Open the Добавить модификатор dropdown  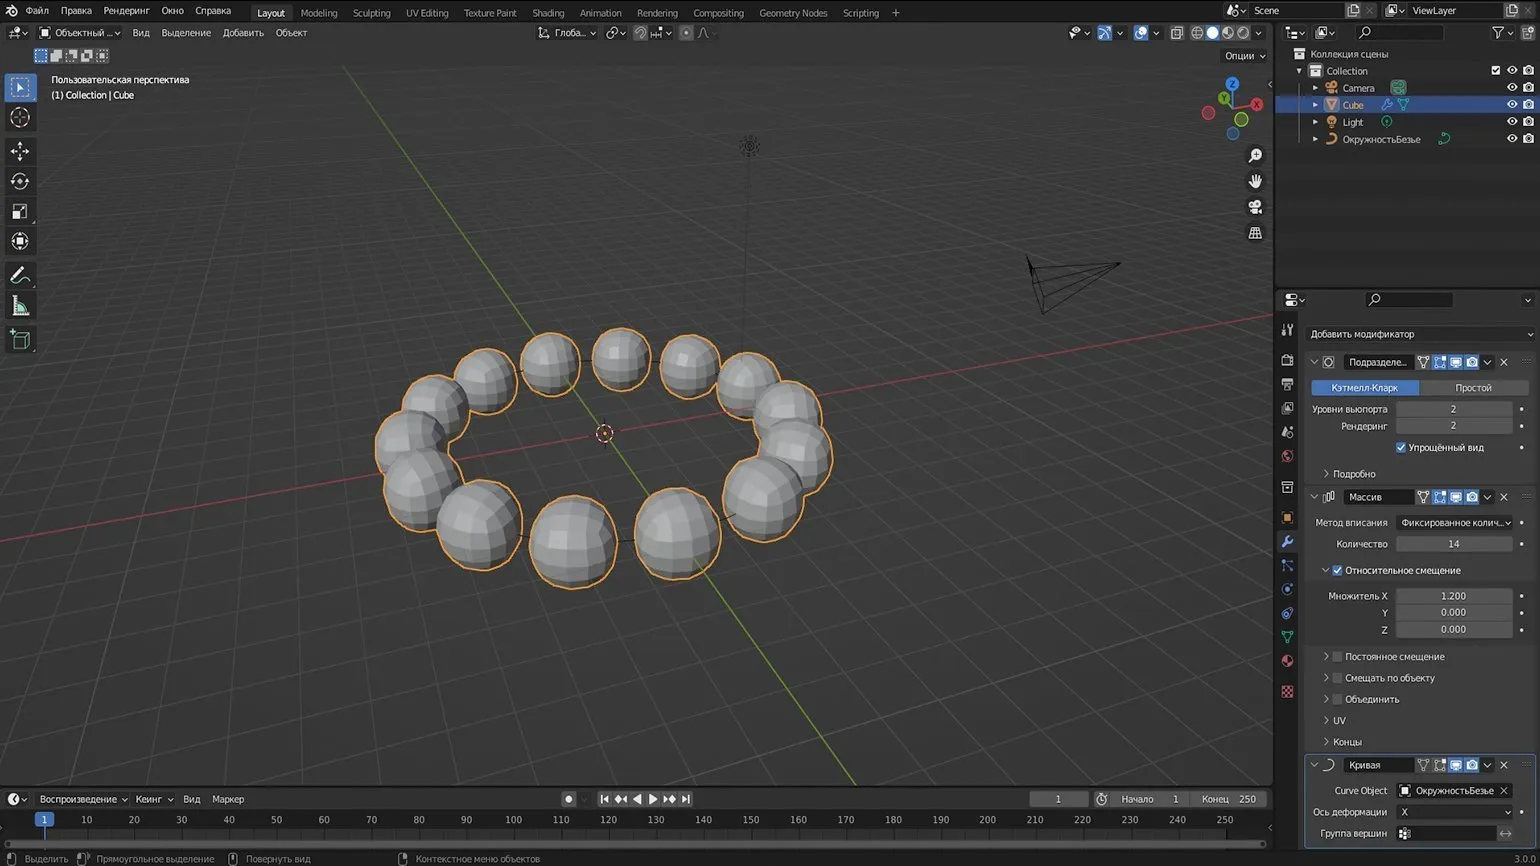coord(1419,334)
